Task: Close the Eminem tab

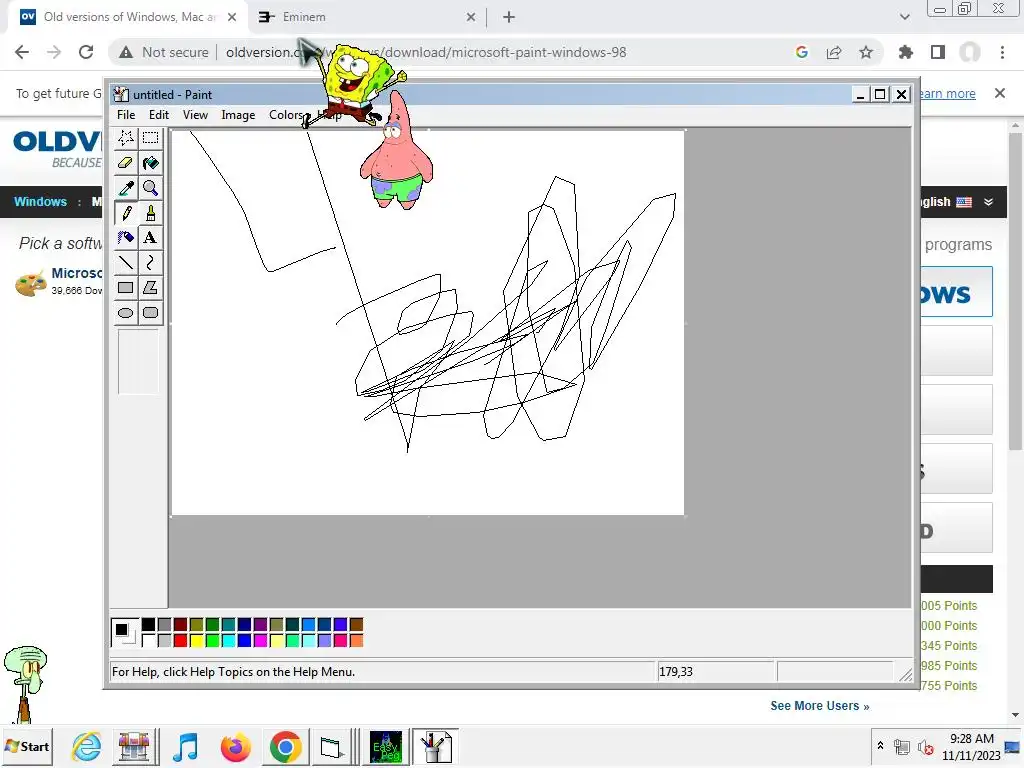Action: (471, 17)
